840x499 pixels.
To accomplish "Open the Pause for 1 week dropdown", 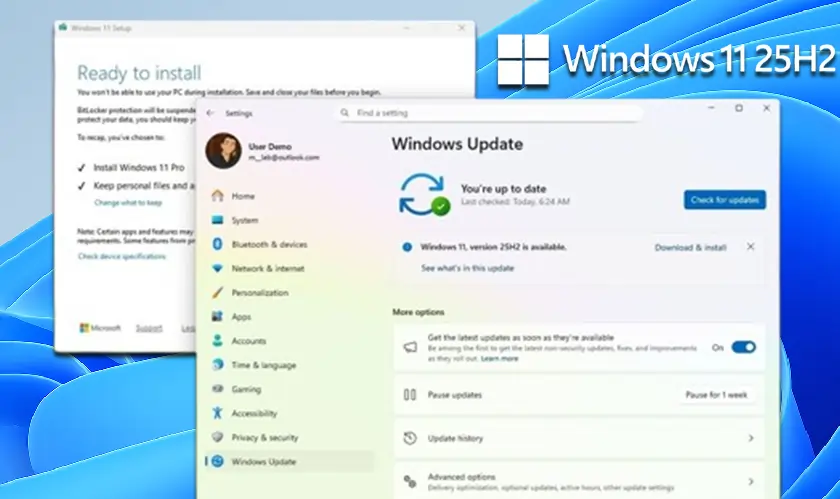I will pos(716,395).
